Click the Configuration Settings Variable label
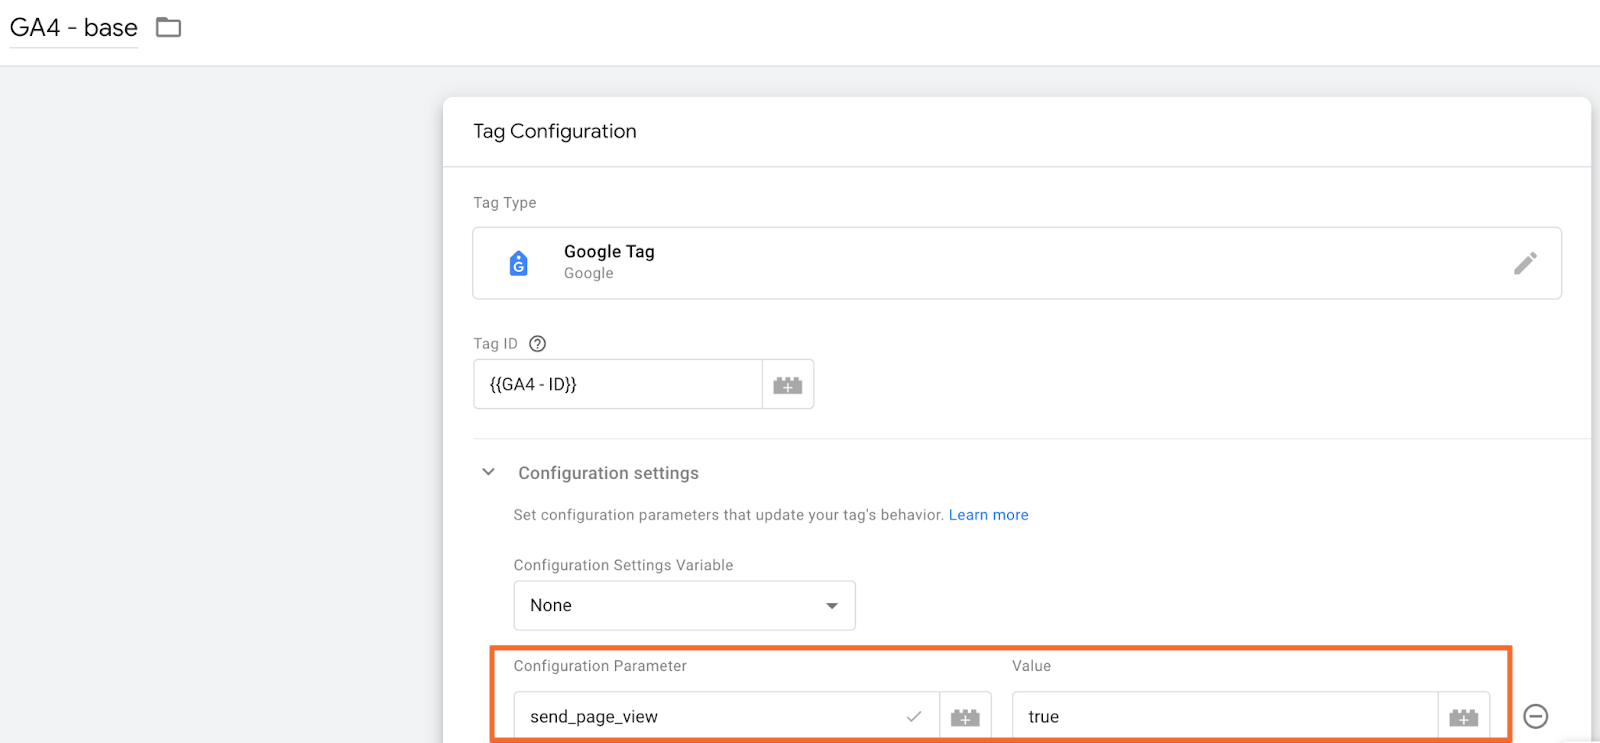 [623, 565]
